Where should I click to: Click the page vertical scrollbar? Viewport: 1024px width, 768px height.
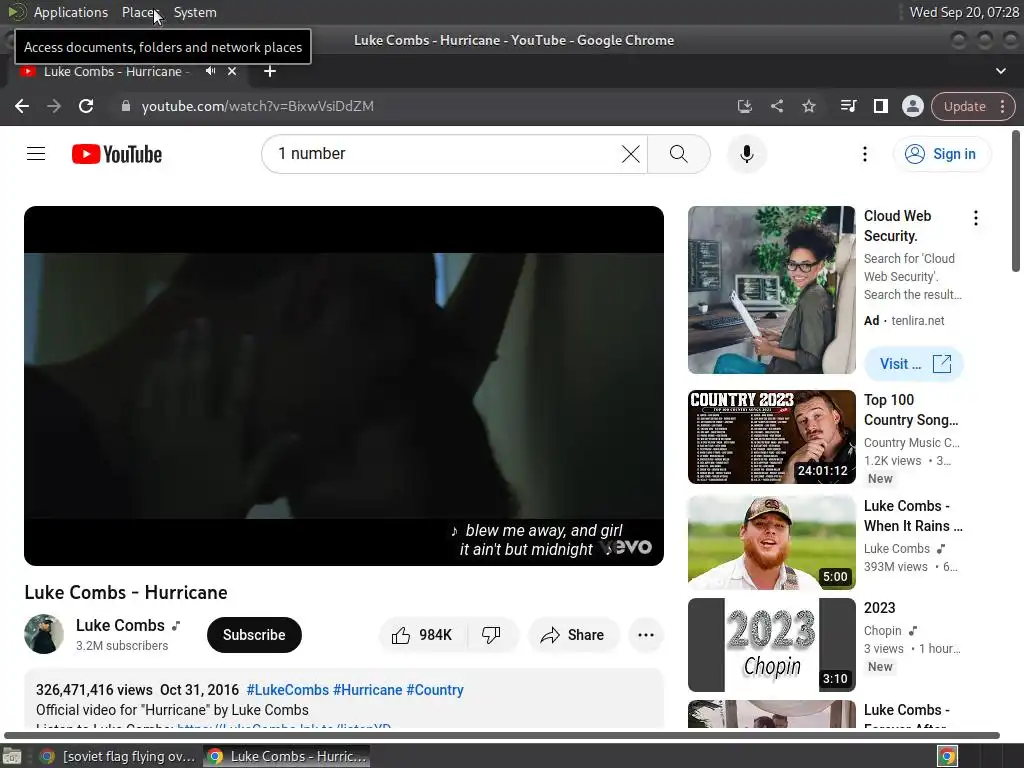(1016, 201)
